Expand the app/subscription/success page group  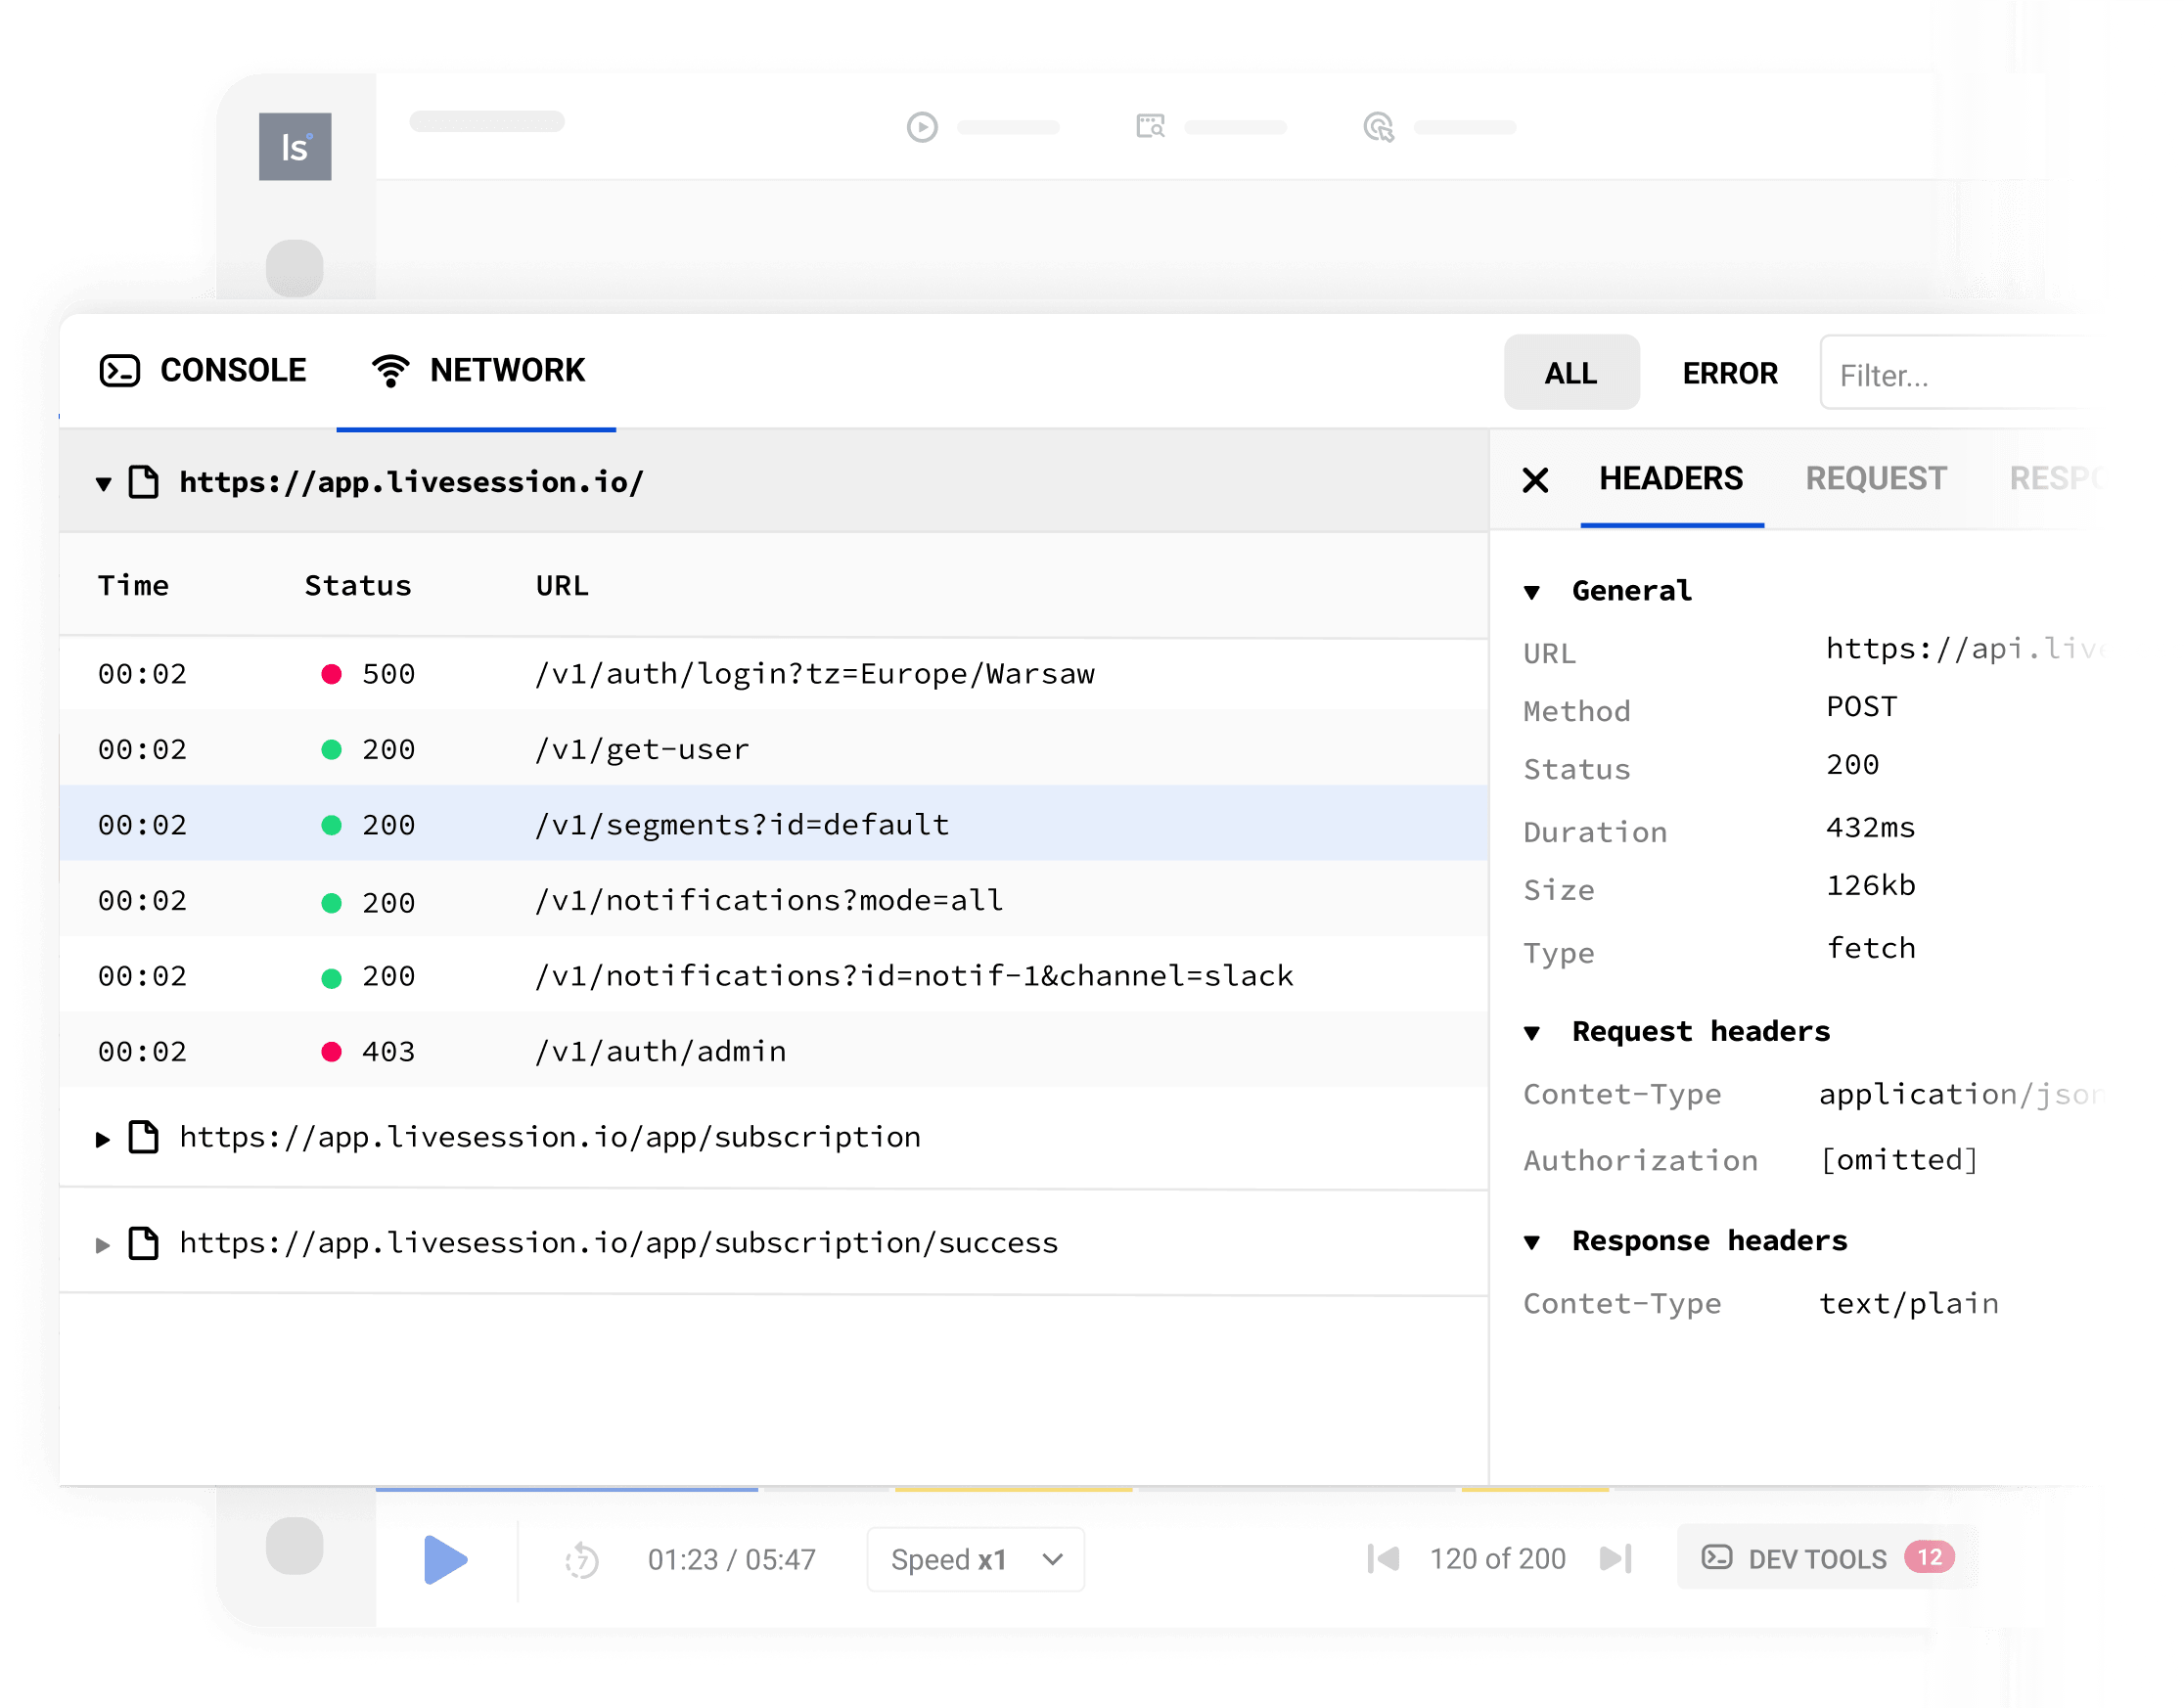(102, 1245)
